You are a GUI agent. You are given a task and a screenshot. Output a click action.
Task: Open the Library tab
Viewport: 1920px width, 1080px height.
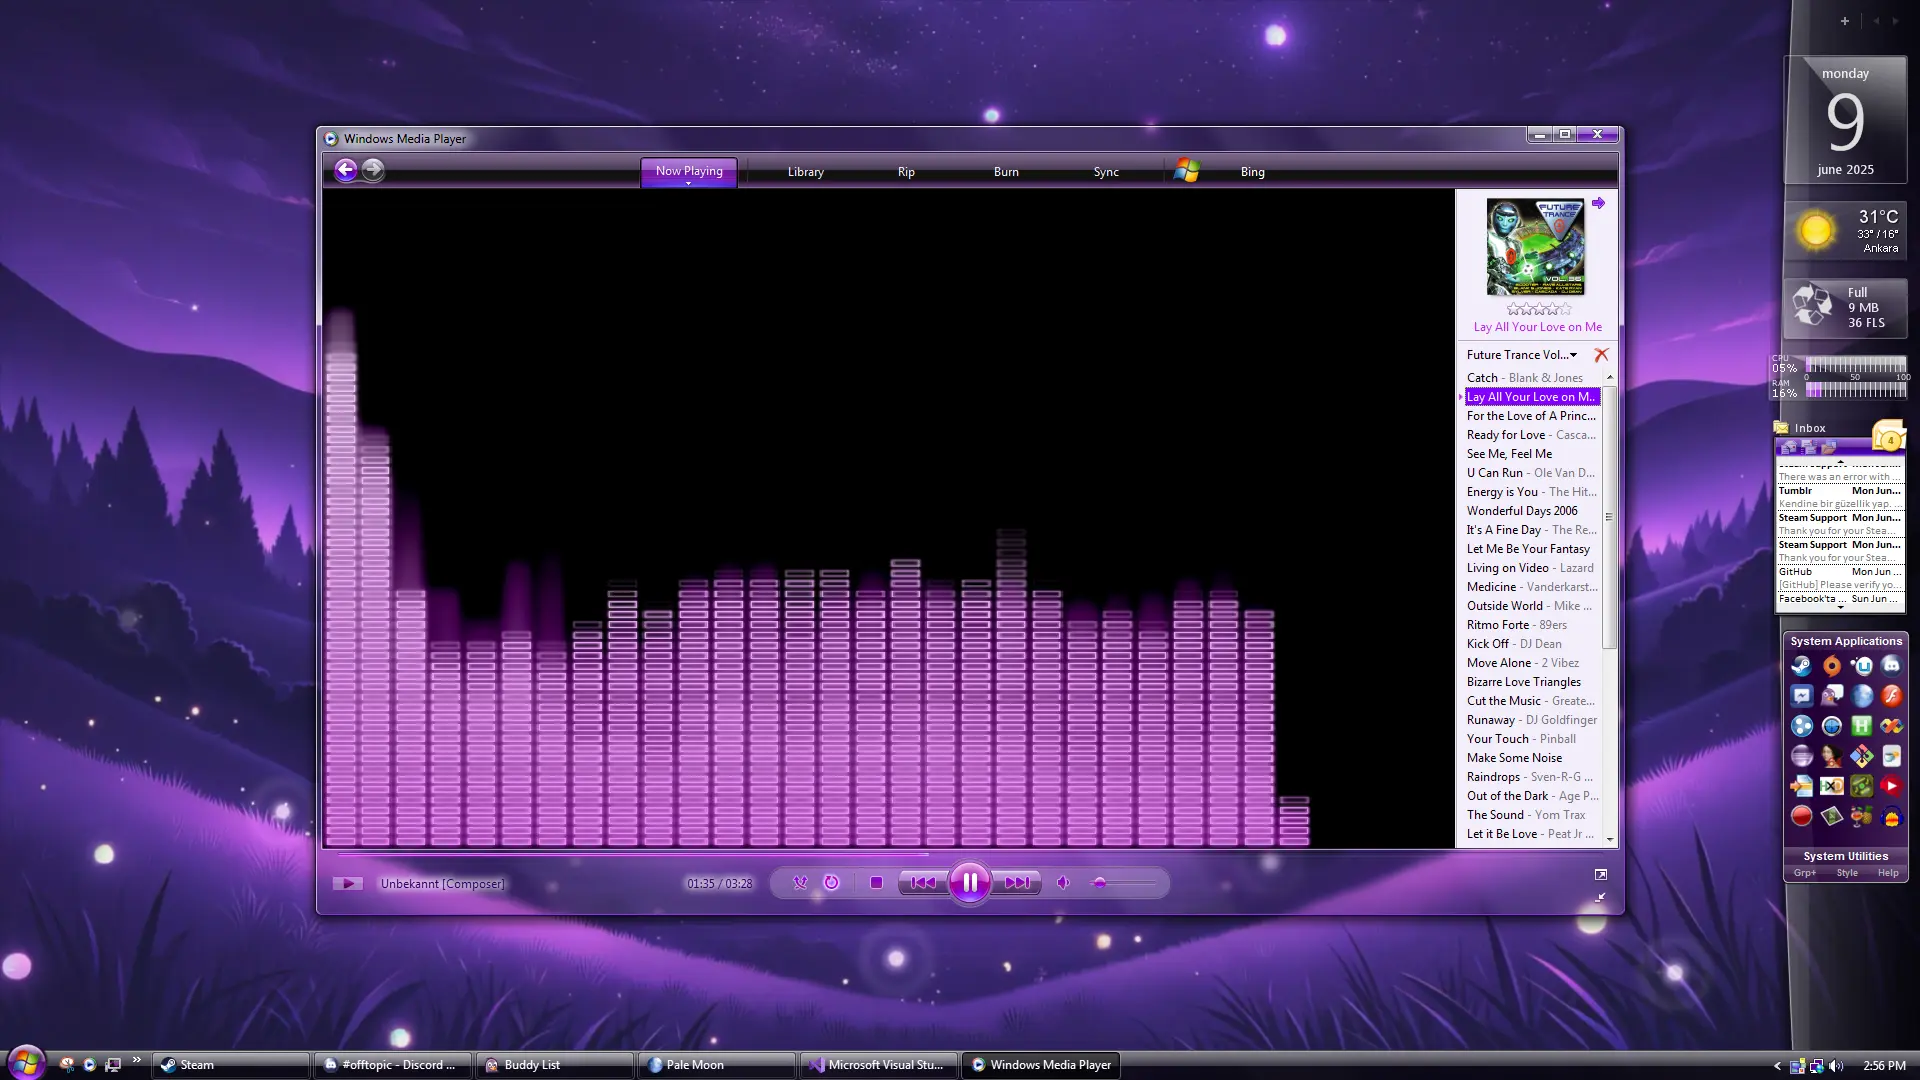(x=805, y=172)
